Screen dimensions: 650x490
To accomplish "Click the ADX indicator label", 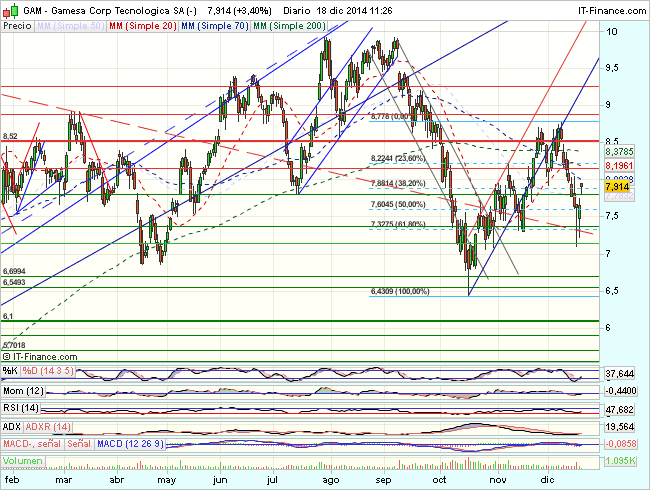I will pyautogui.click(x=12, y=427).
